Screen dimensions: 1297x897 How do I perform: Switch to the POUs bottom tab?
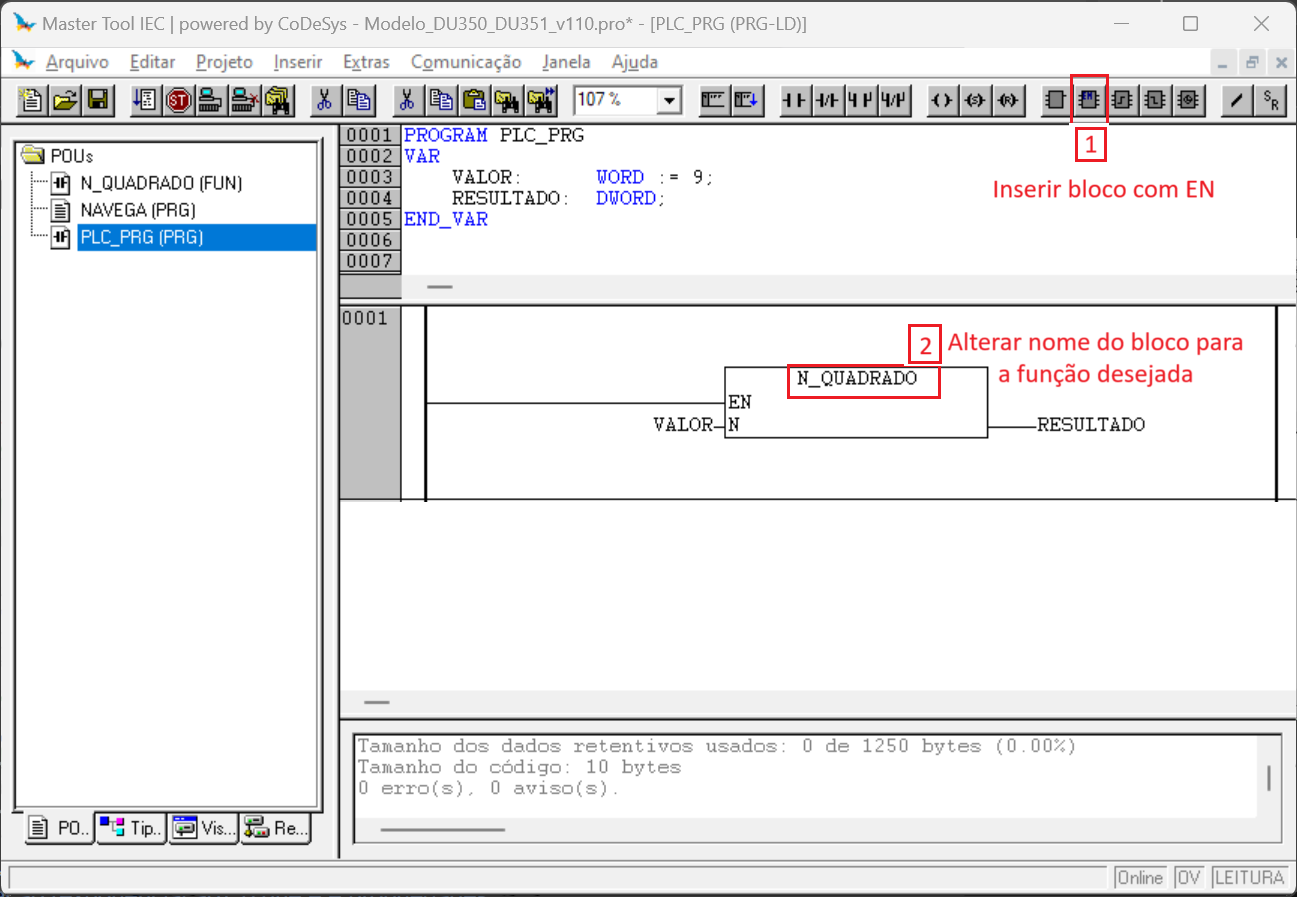(59, 828)
